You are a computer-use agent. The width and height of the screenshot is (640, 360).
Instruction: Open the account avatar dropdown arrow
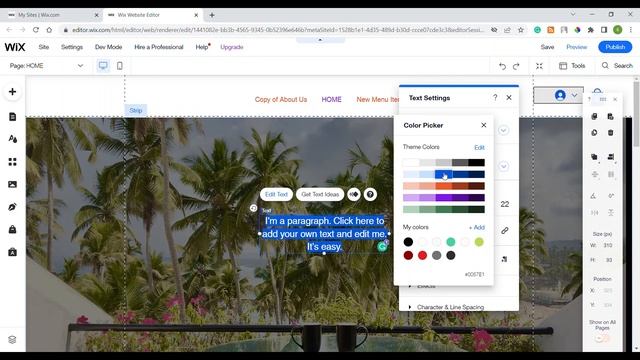(x=574, y=96)
